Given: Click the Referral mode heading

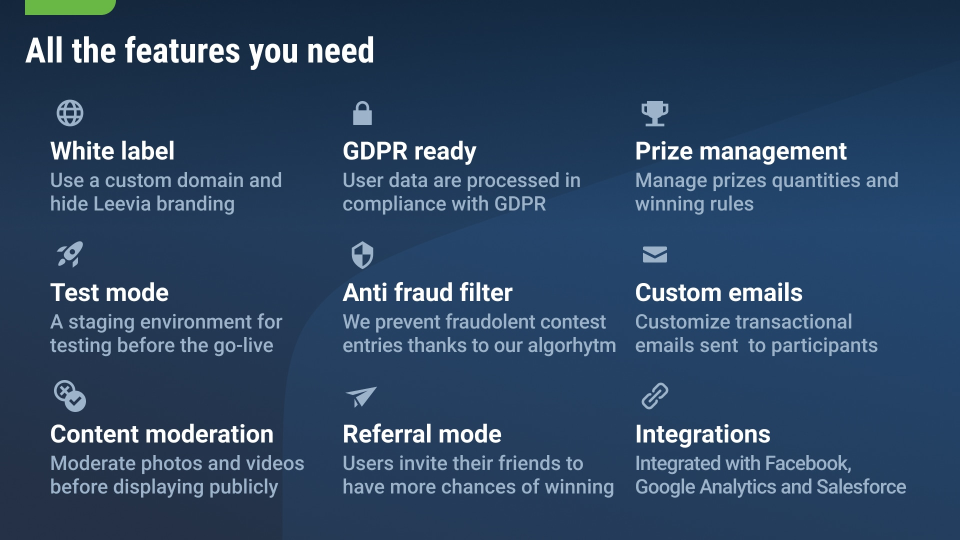Looking at the screenshot, I should [421, 434].
